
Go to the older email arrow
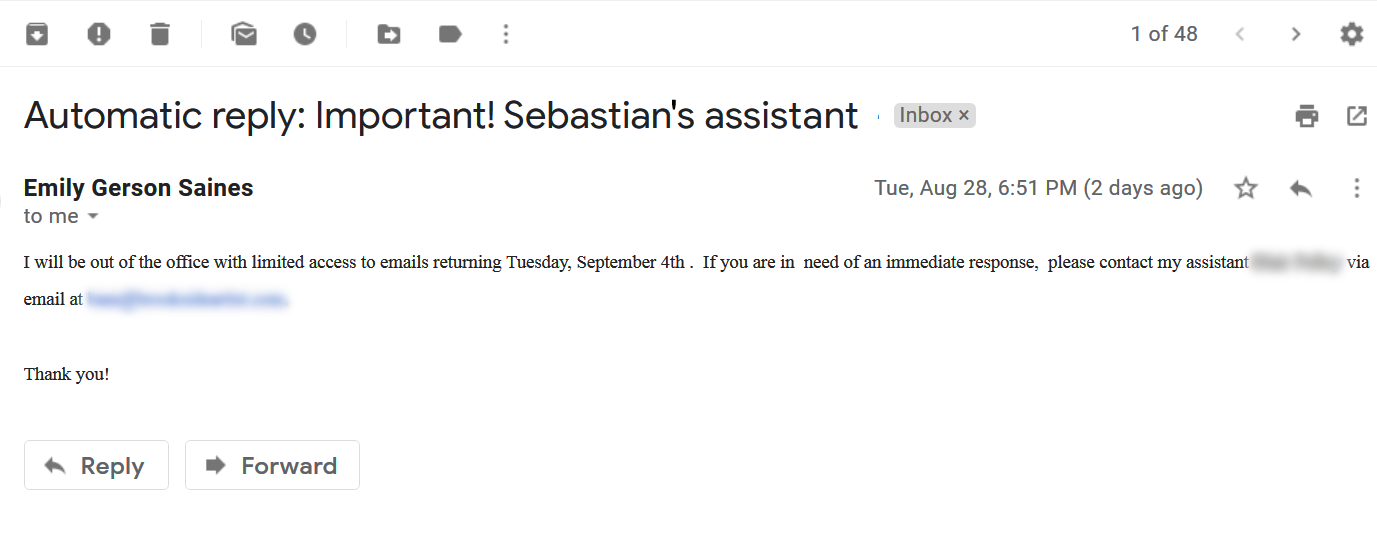(x=1296, y=34)
